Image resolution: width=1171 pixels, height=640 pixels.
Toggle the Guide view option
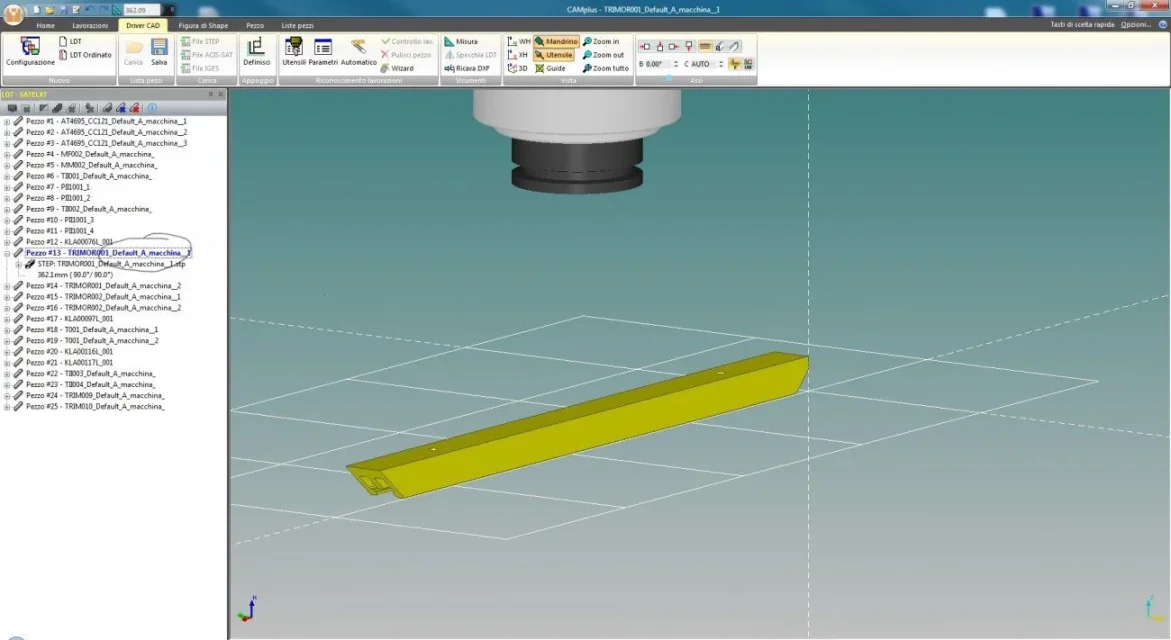(x=550, y=68)
